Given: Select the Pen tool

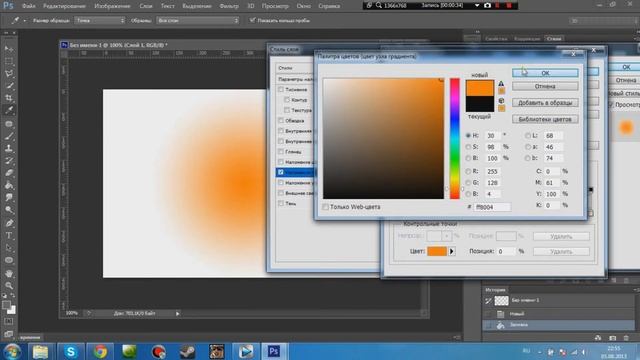Looking at the screenshot, I should (9, 223).
